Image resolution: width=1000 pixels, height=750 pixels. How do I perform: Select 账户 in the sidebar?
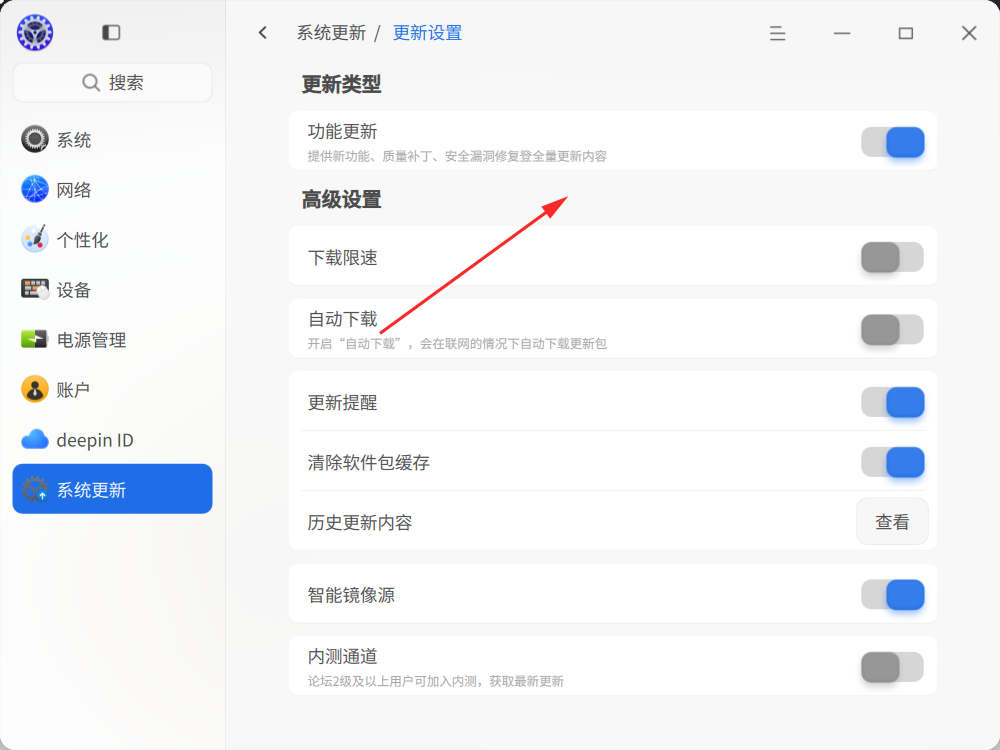(112, 390)
